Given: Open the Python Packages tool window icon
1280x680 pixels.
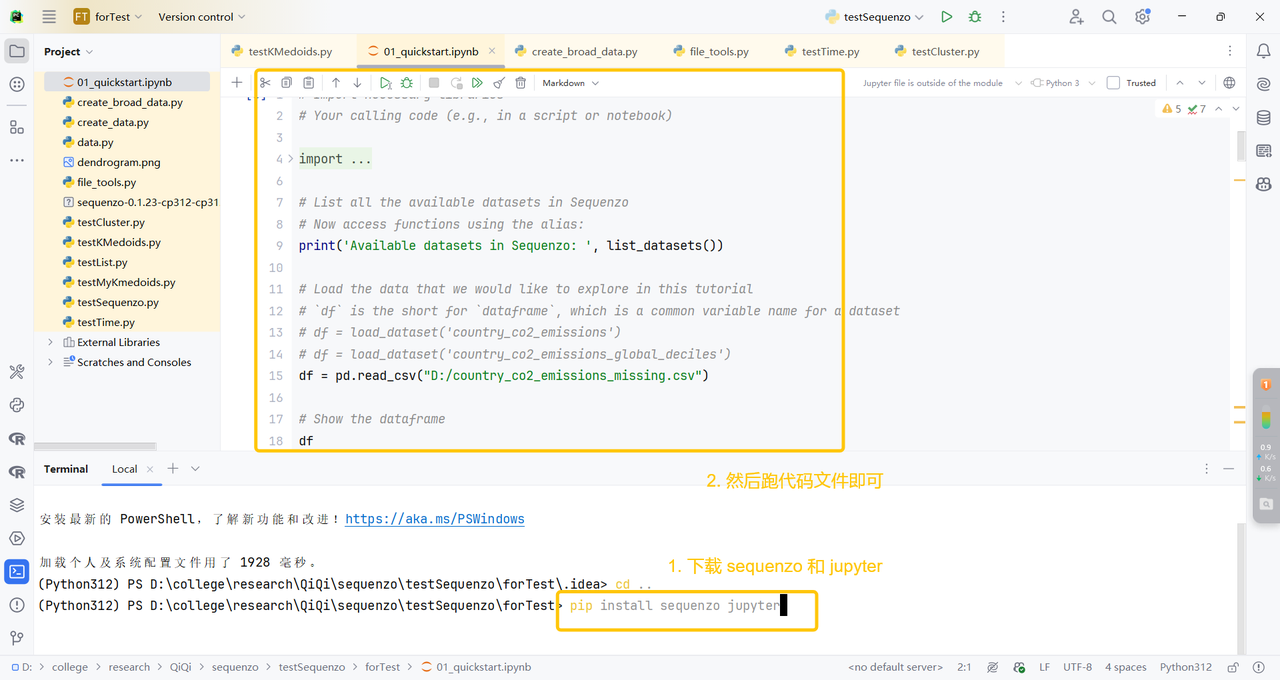Looking at the screenshot, I should point(17,505).
